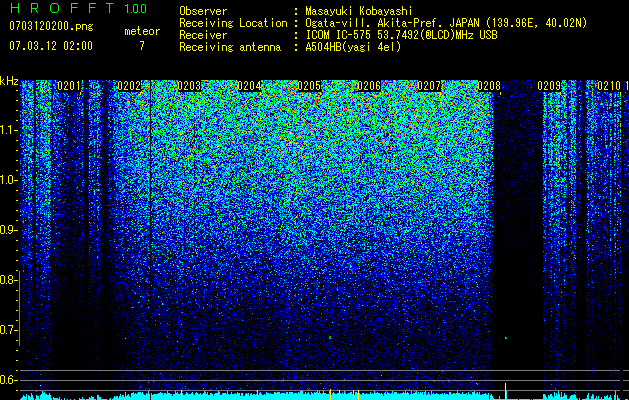
Task: Click the kHz axis unit label
Action: pyautogui.click(x=9, y=81)
